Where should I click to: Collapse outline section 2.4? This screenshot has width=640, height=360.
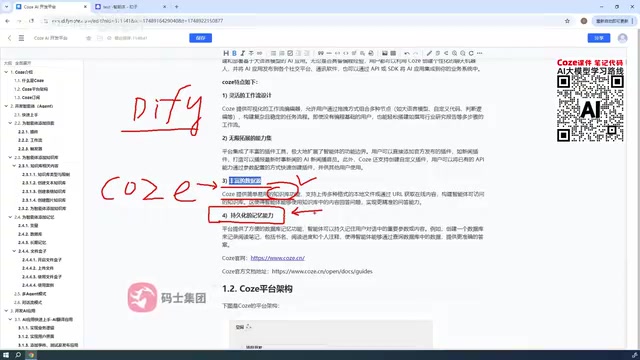(10, 217)
